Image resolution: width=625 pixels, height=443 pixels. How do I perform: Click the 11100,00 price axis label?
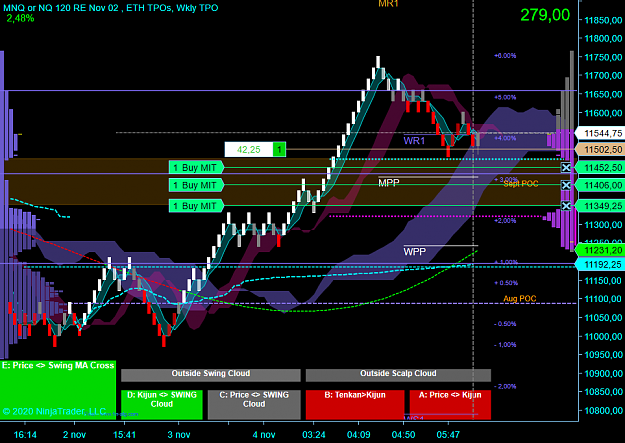(x=603, y=299)
